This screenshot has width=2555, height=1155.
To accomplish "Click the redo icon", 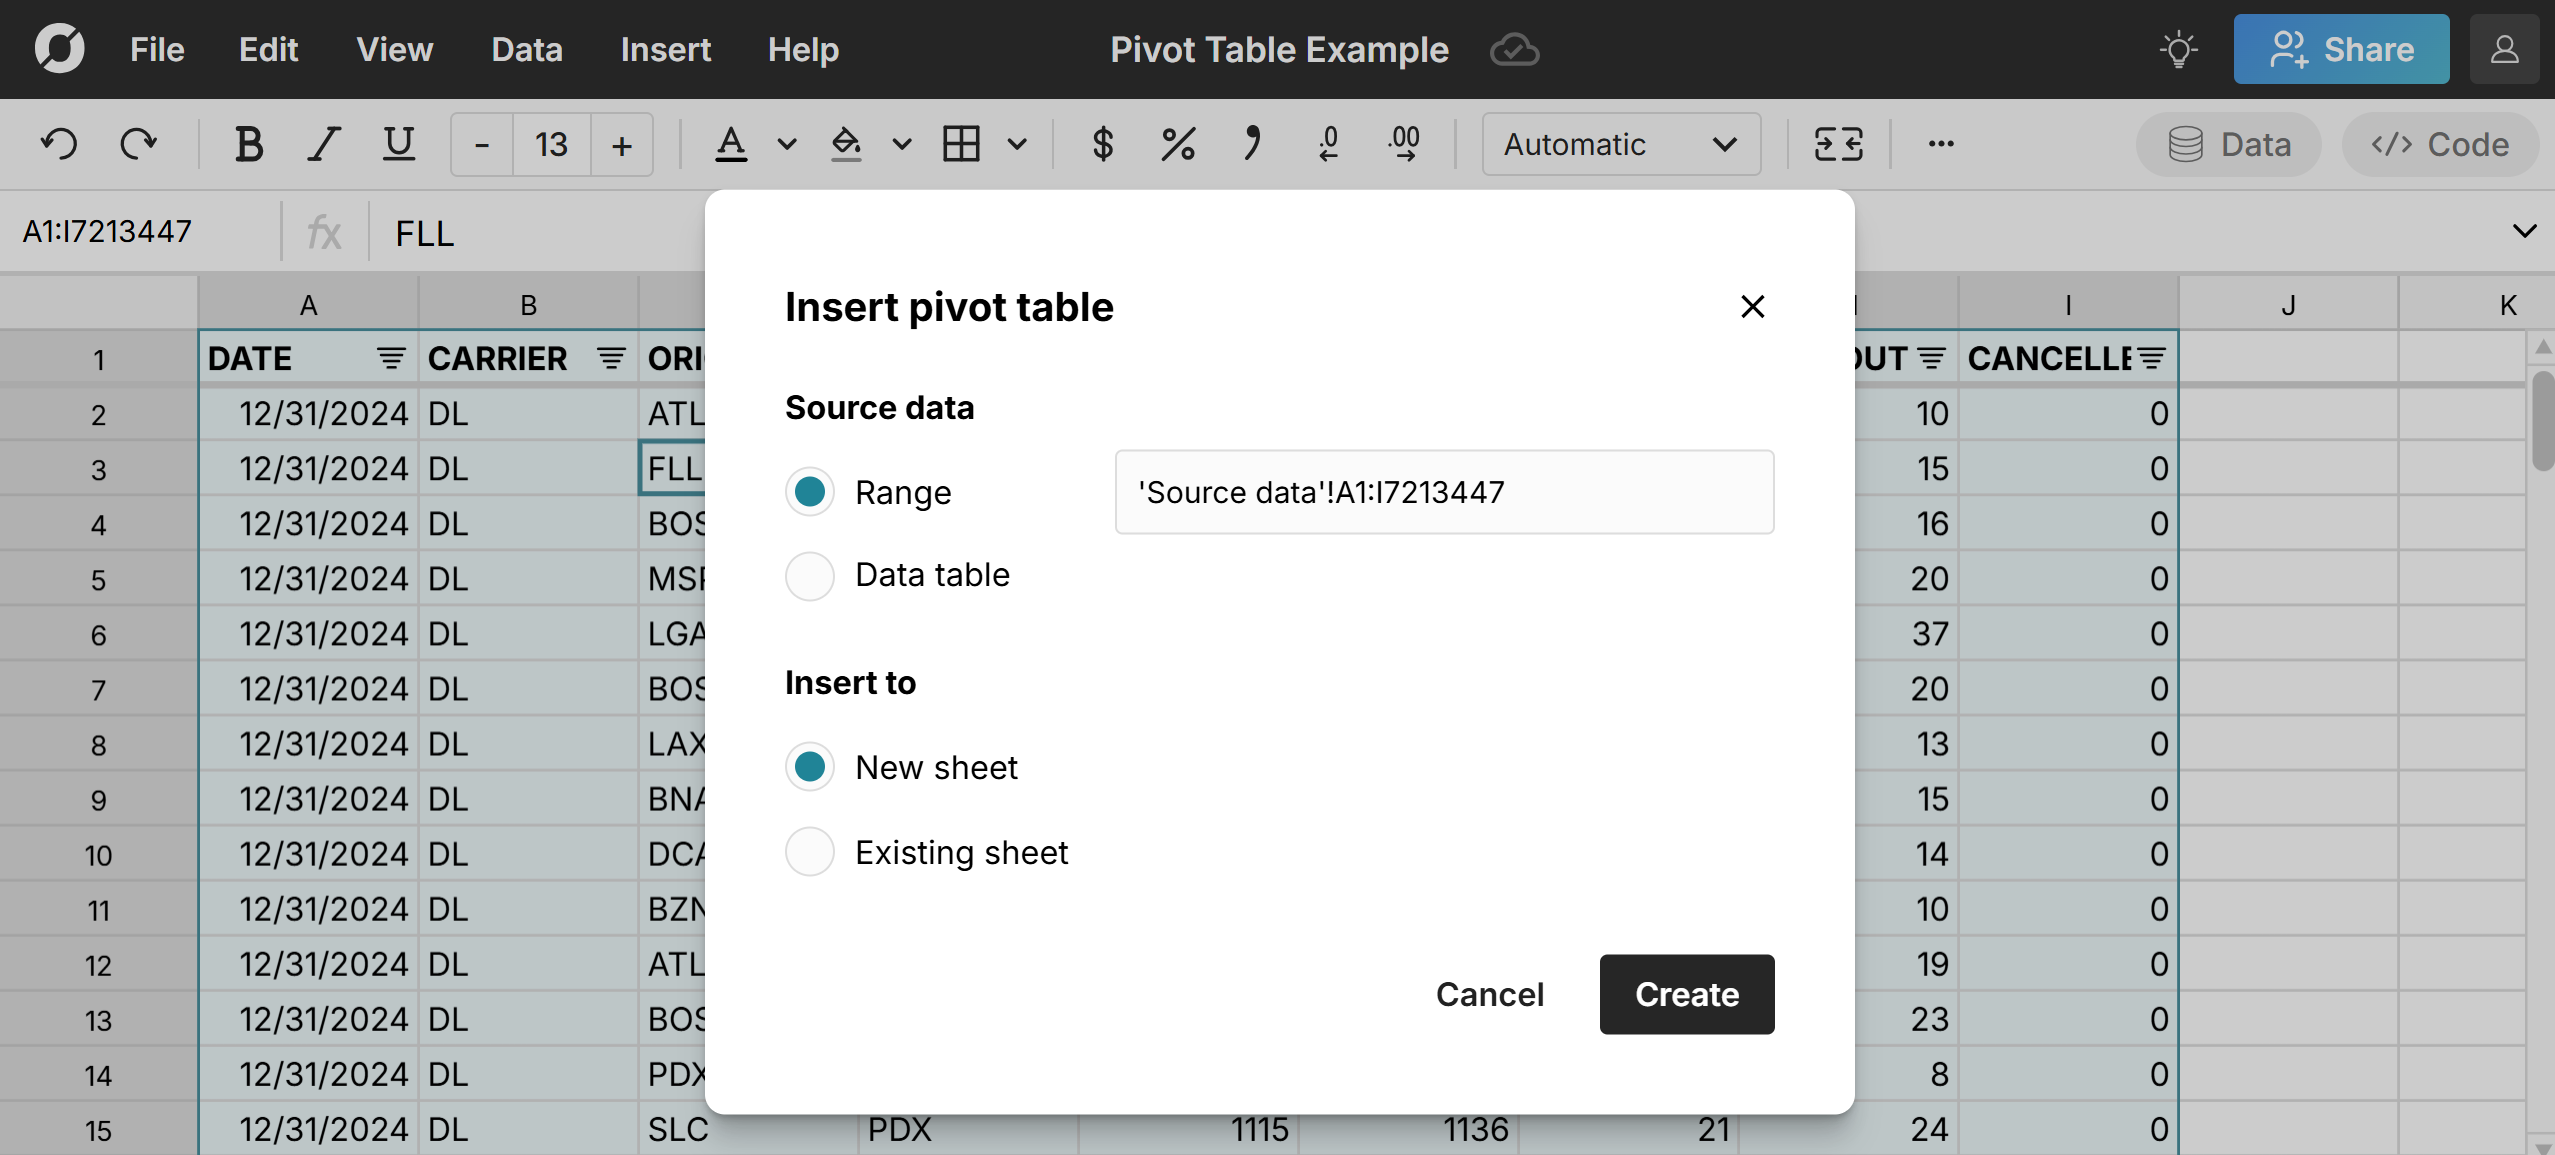I will tap(138, 144).
